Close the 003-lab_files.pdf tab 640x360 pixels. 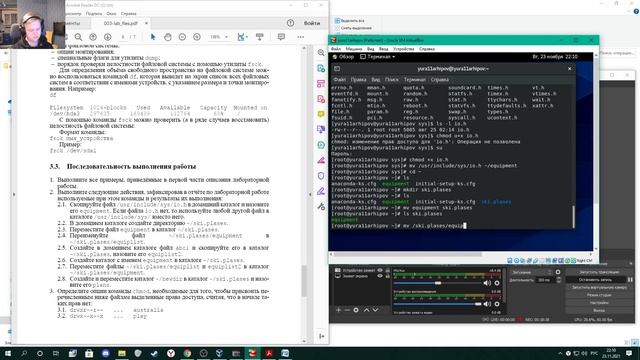pyautogui.click(x=147, y=23)
